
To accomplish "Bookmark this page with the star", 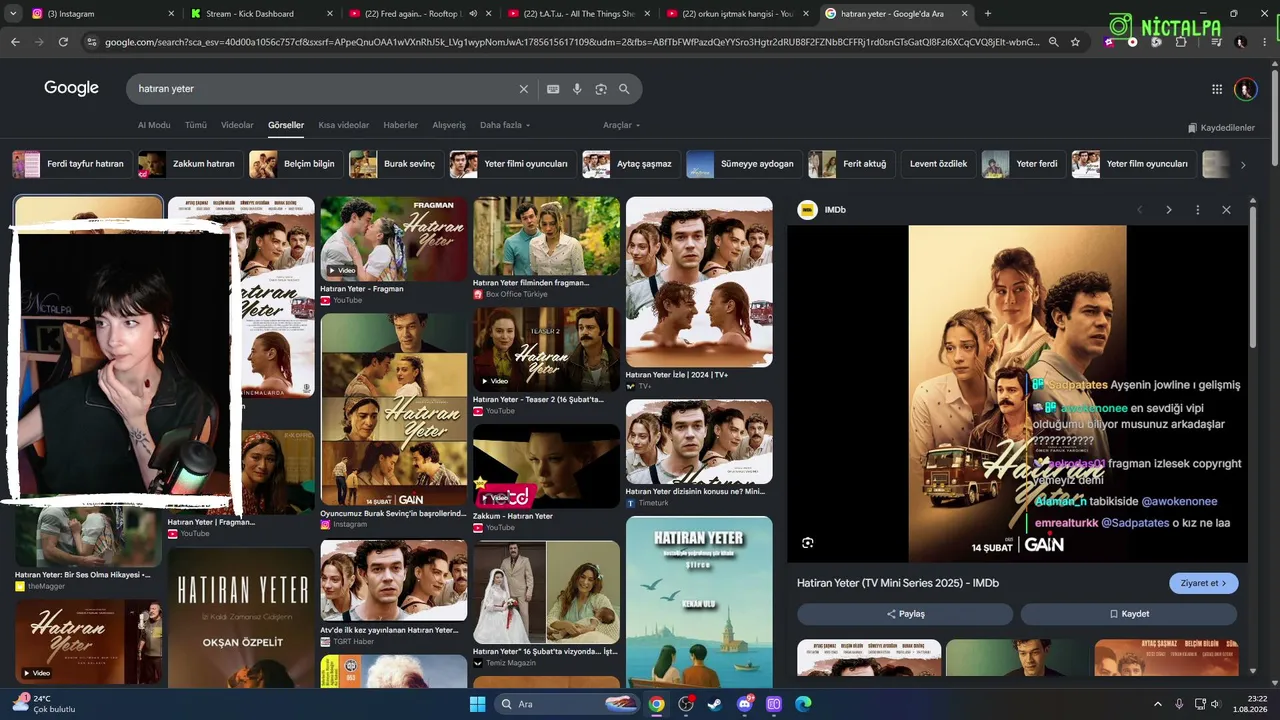I will point(1075,42).
